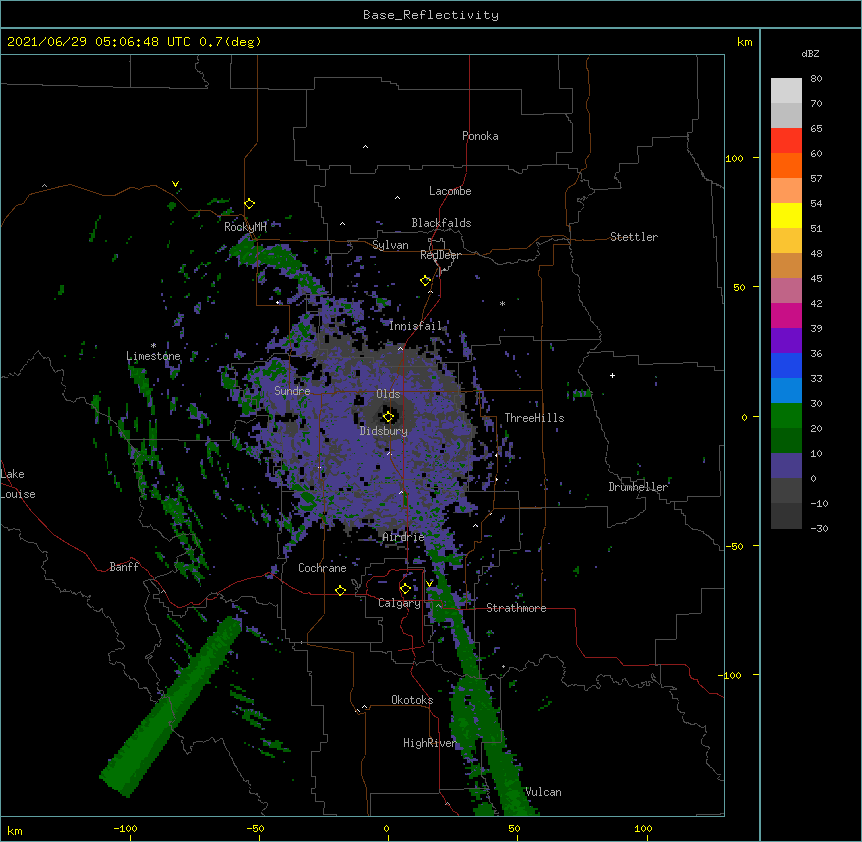The image size is (862, 842).
Task: Click the Drumheller label
Action: tap(638, 487)
